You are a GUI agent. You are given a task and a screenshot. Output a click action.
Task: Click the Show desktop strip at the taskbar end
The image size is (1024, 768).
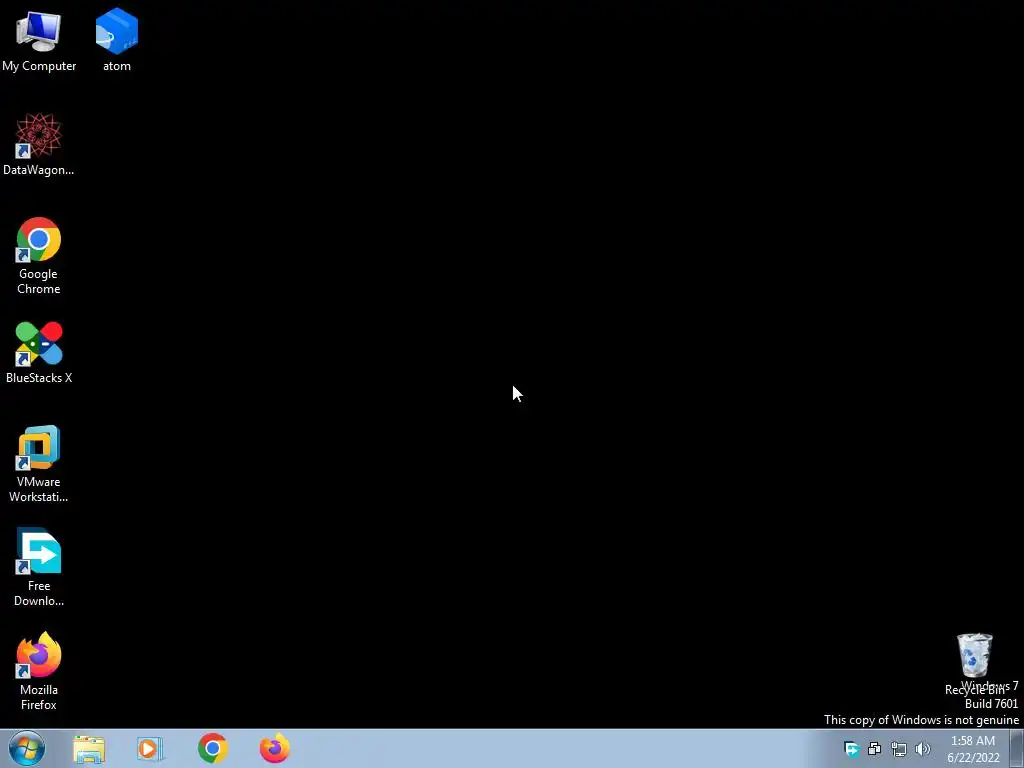(x=1017, y=749)
